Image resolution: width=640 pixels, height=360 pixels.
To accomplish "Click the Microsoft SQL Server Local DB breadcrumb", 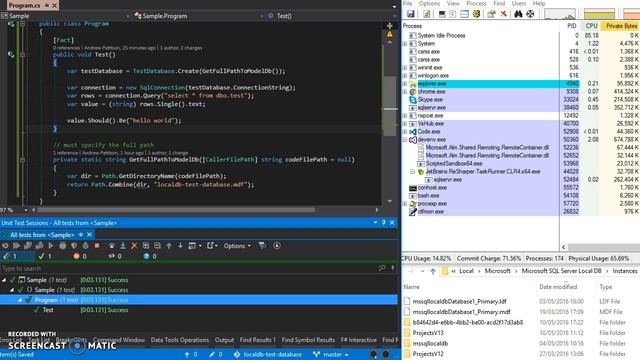I will 561,271.
